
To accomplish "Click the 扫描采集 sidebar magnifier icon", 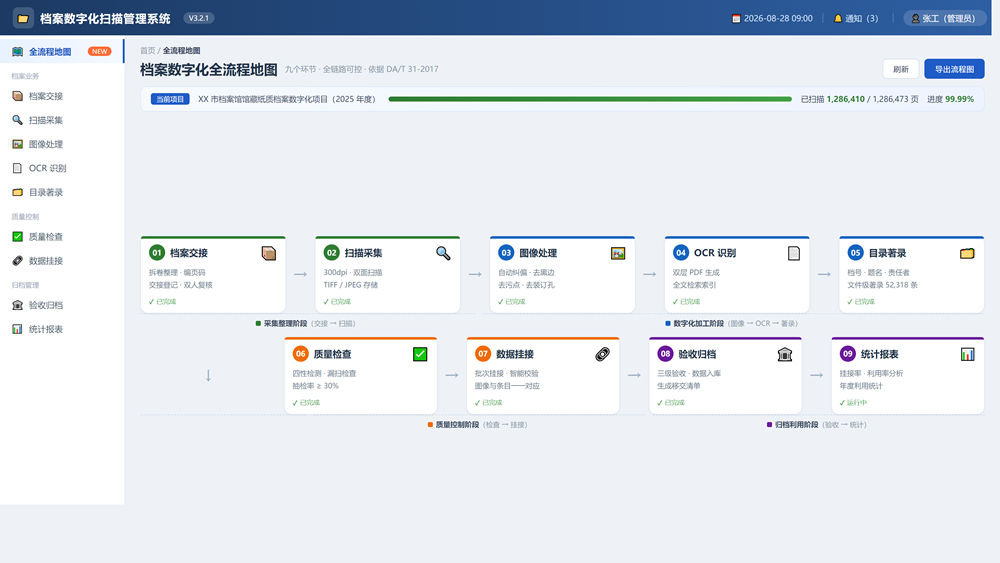I will [17, 120].
